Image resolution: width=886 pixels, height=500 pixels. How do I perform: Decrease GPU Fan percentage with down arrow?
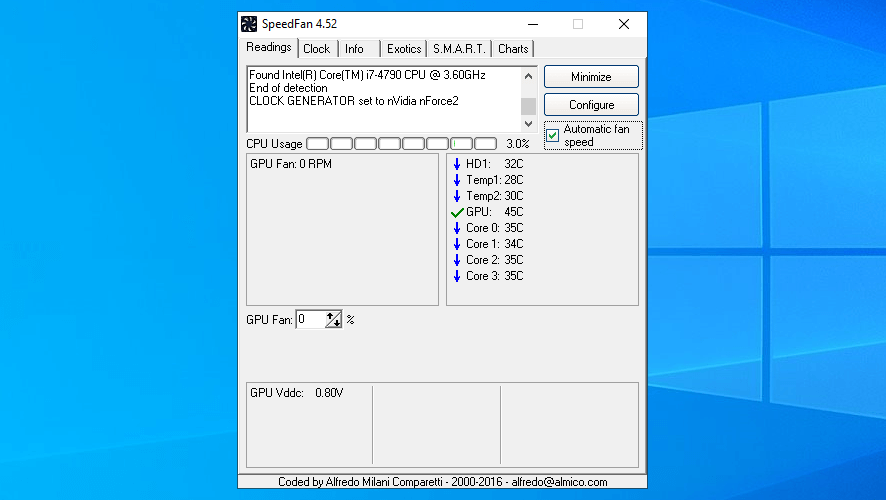pyautogui.click(x=337, y=323)
